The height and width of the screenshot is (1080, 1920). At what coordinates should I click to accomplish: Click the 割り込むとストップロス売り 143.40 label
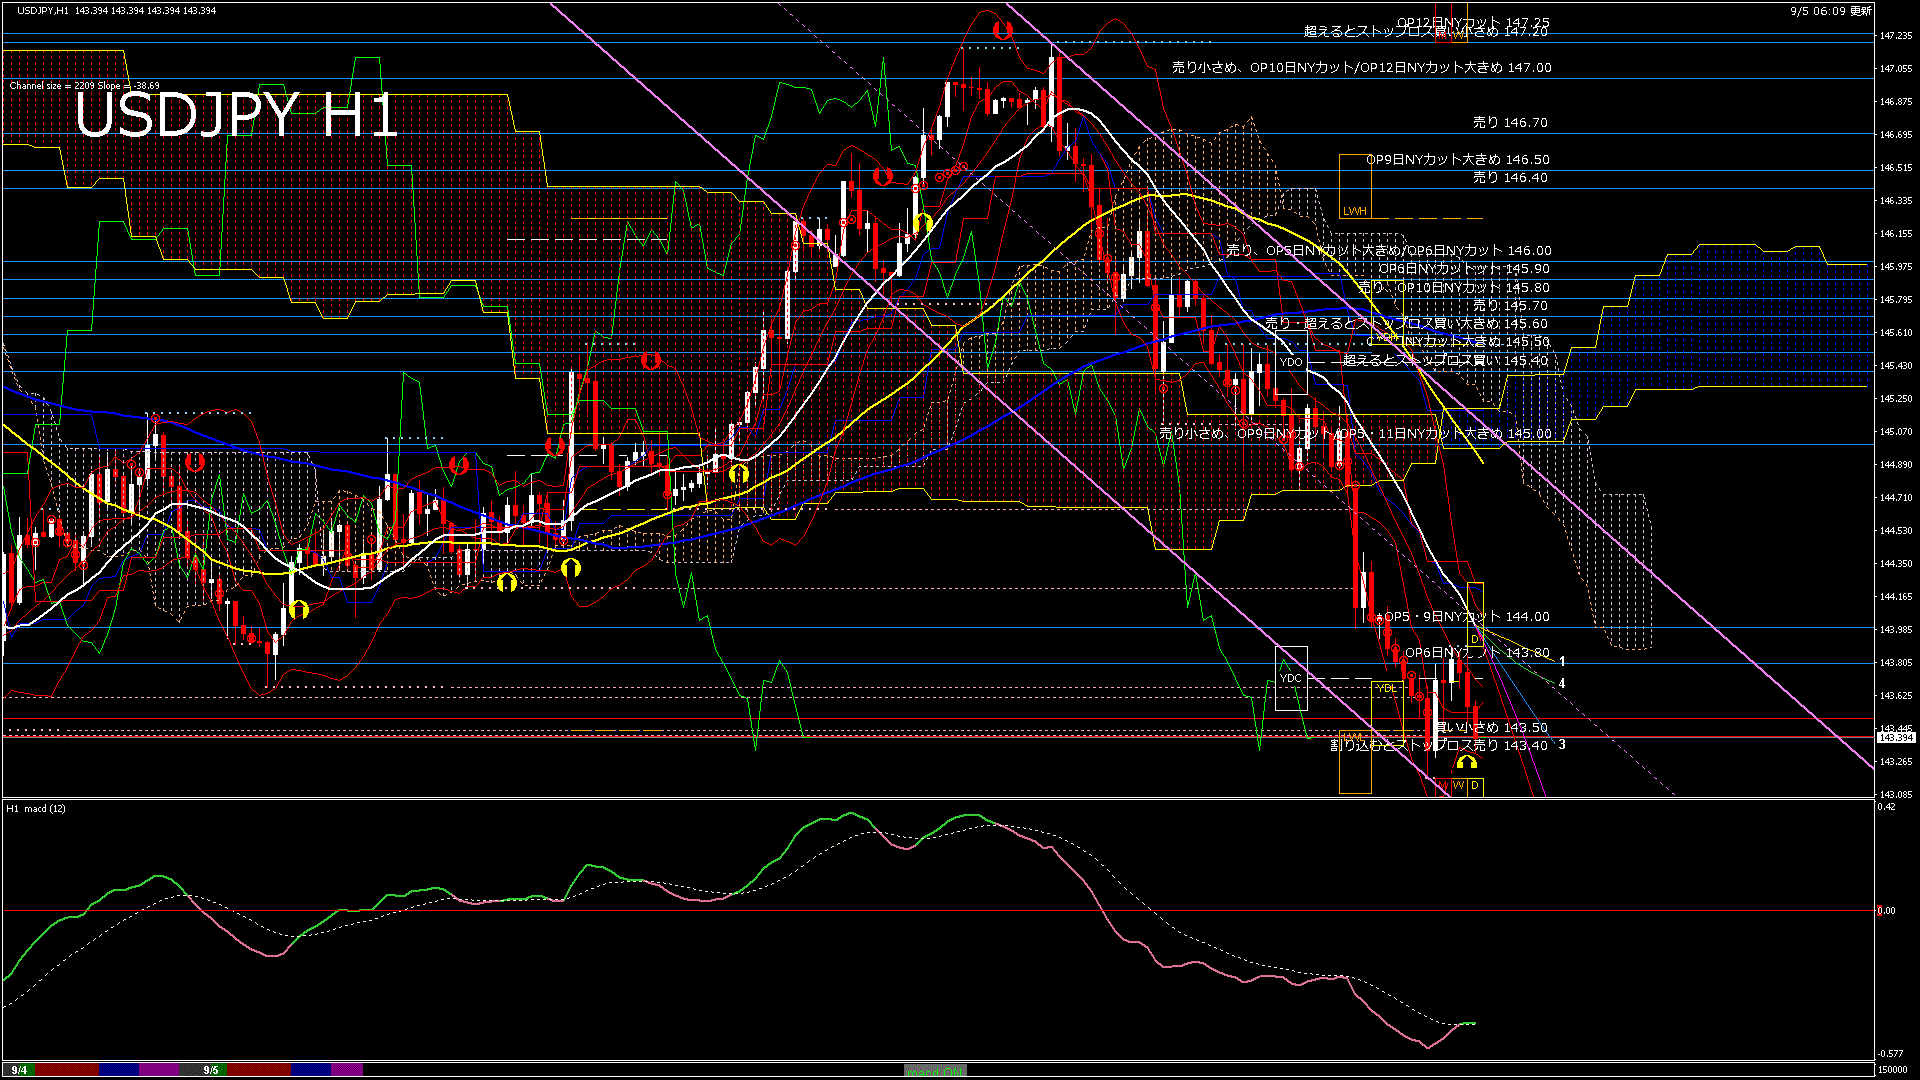[1439, 746]
